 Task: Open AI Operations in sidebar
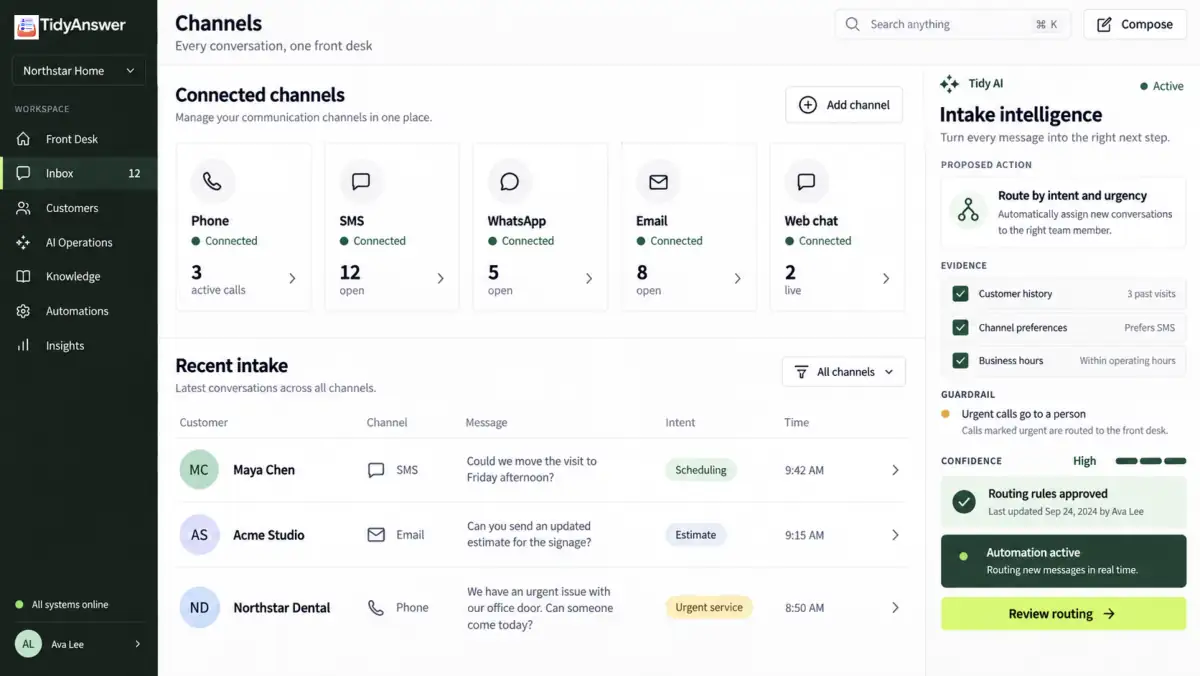78,242
